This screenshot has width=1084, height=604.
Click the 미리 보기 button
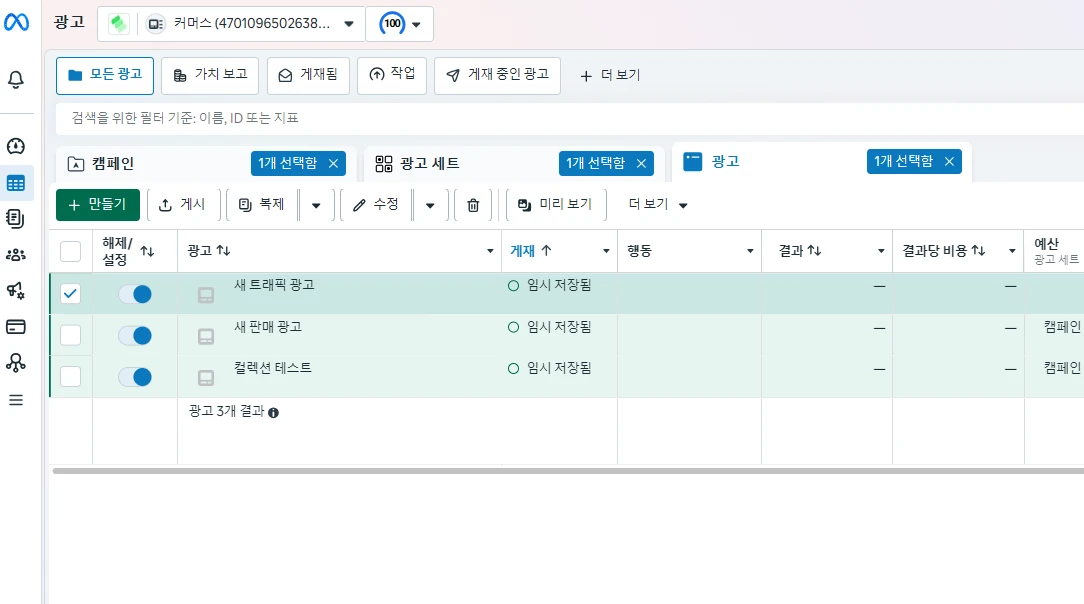(x=555, y=205)
